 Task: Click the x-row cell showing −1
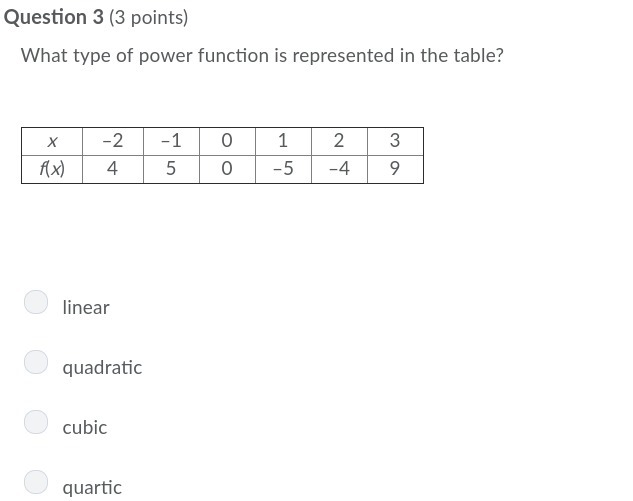point(171,142)
